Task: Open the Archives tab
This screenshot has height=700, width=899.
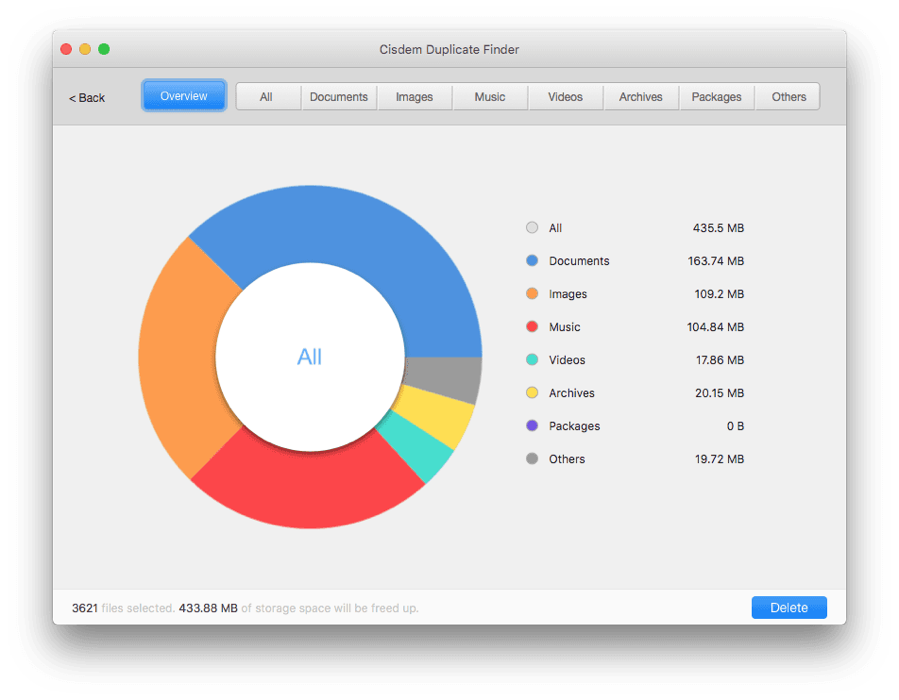Action: (640, 97)
